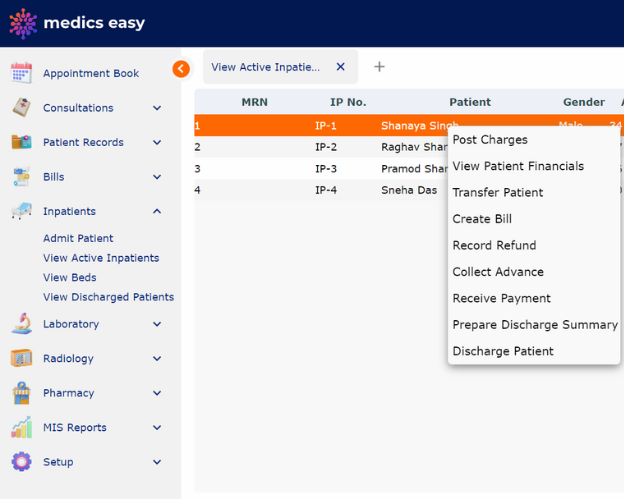Open the View Beds link
Viewport: 624px width, 499px height.
[x=70, y=277]
